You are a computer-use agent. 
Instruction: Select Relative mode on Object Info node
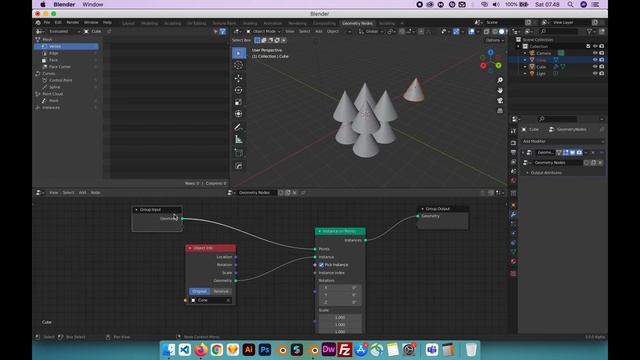pos(221,291)
